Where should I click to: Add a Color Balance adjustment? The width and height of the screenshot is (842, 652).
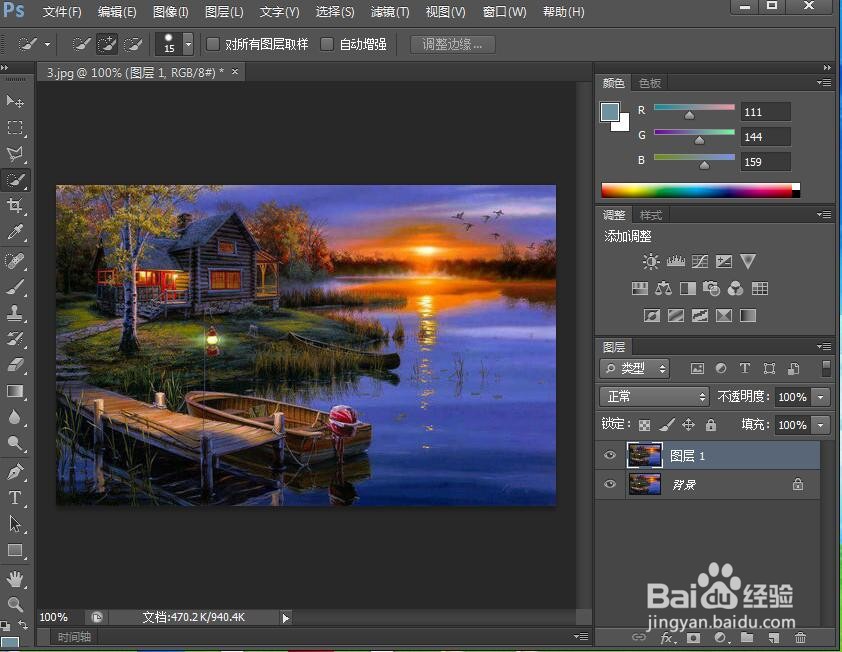click(x=663, y=289)
